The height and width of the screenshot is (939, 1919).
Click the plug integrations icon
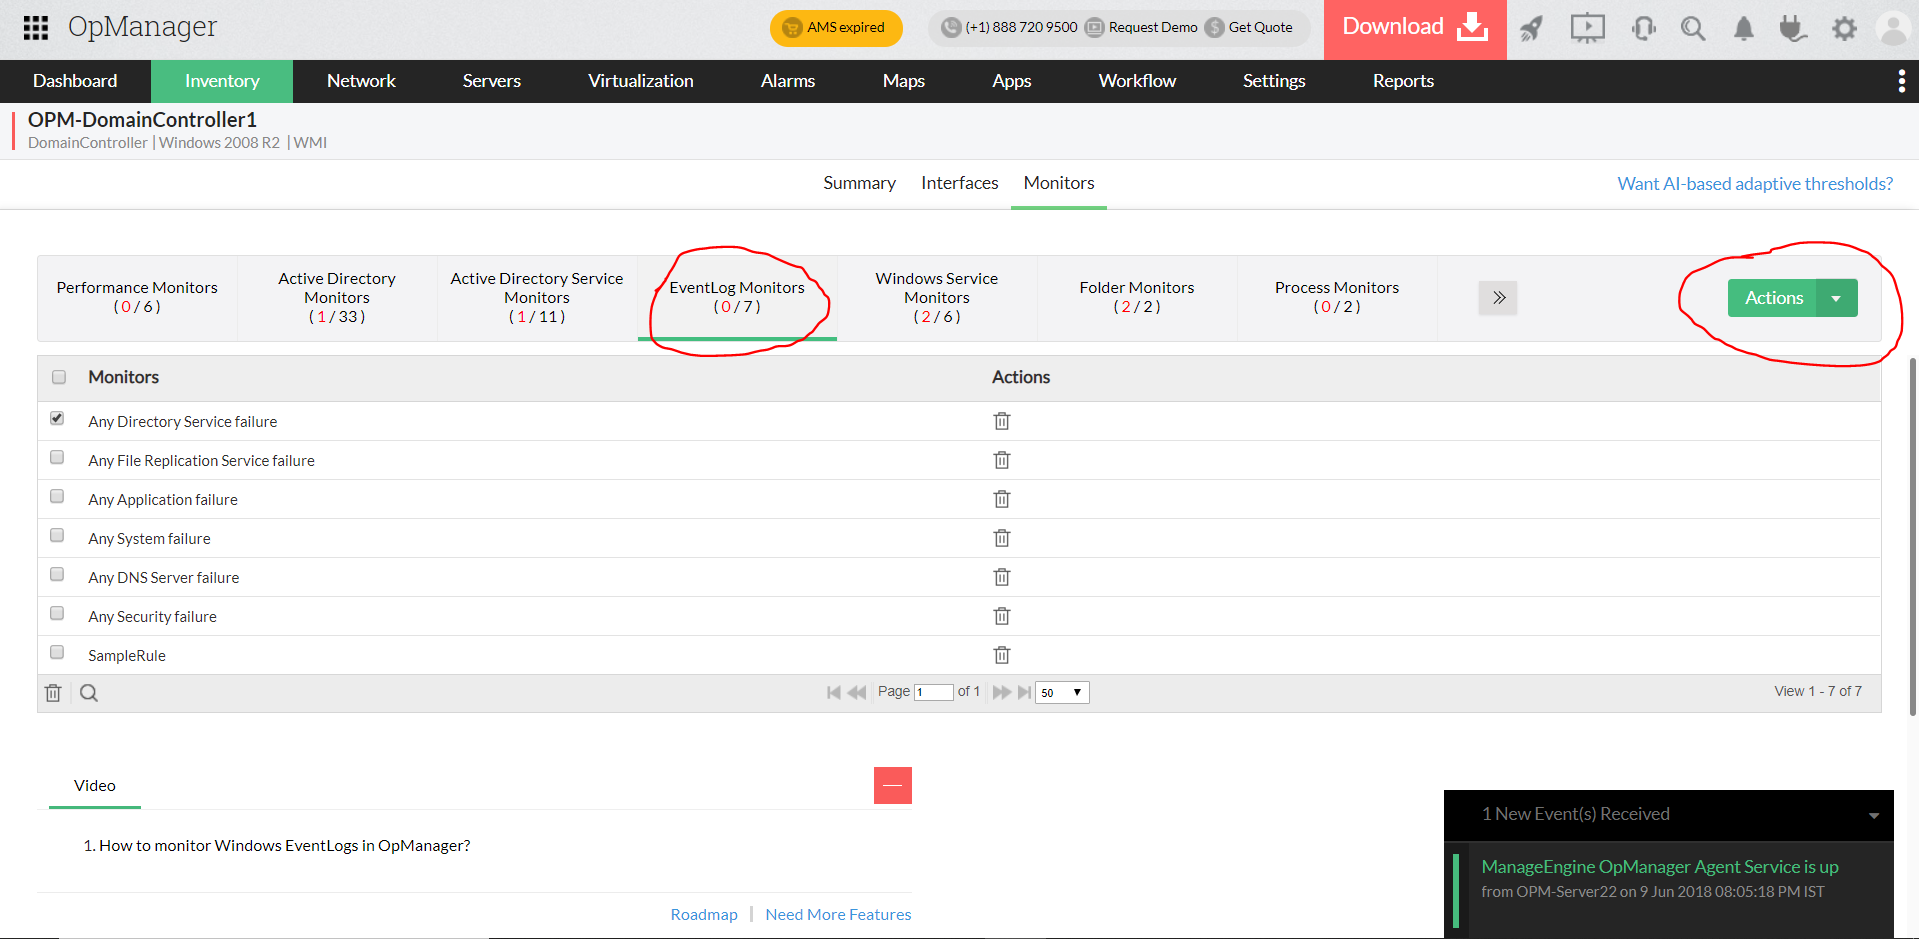click(x=1793, y=28)
